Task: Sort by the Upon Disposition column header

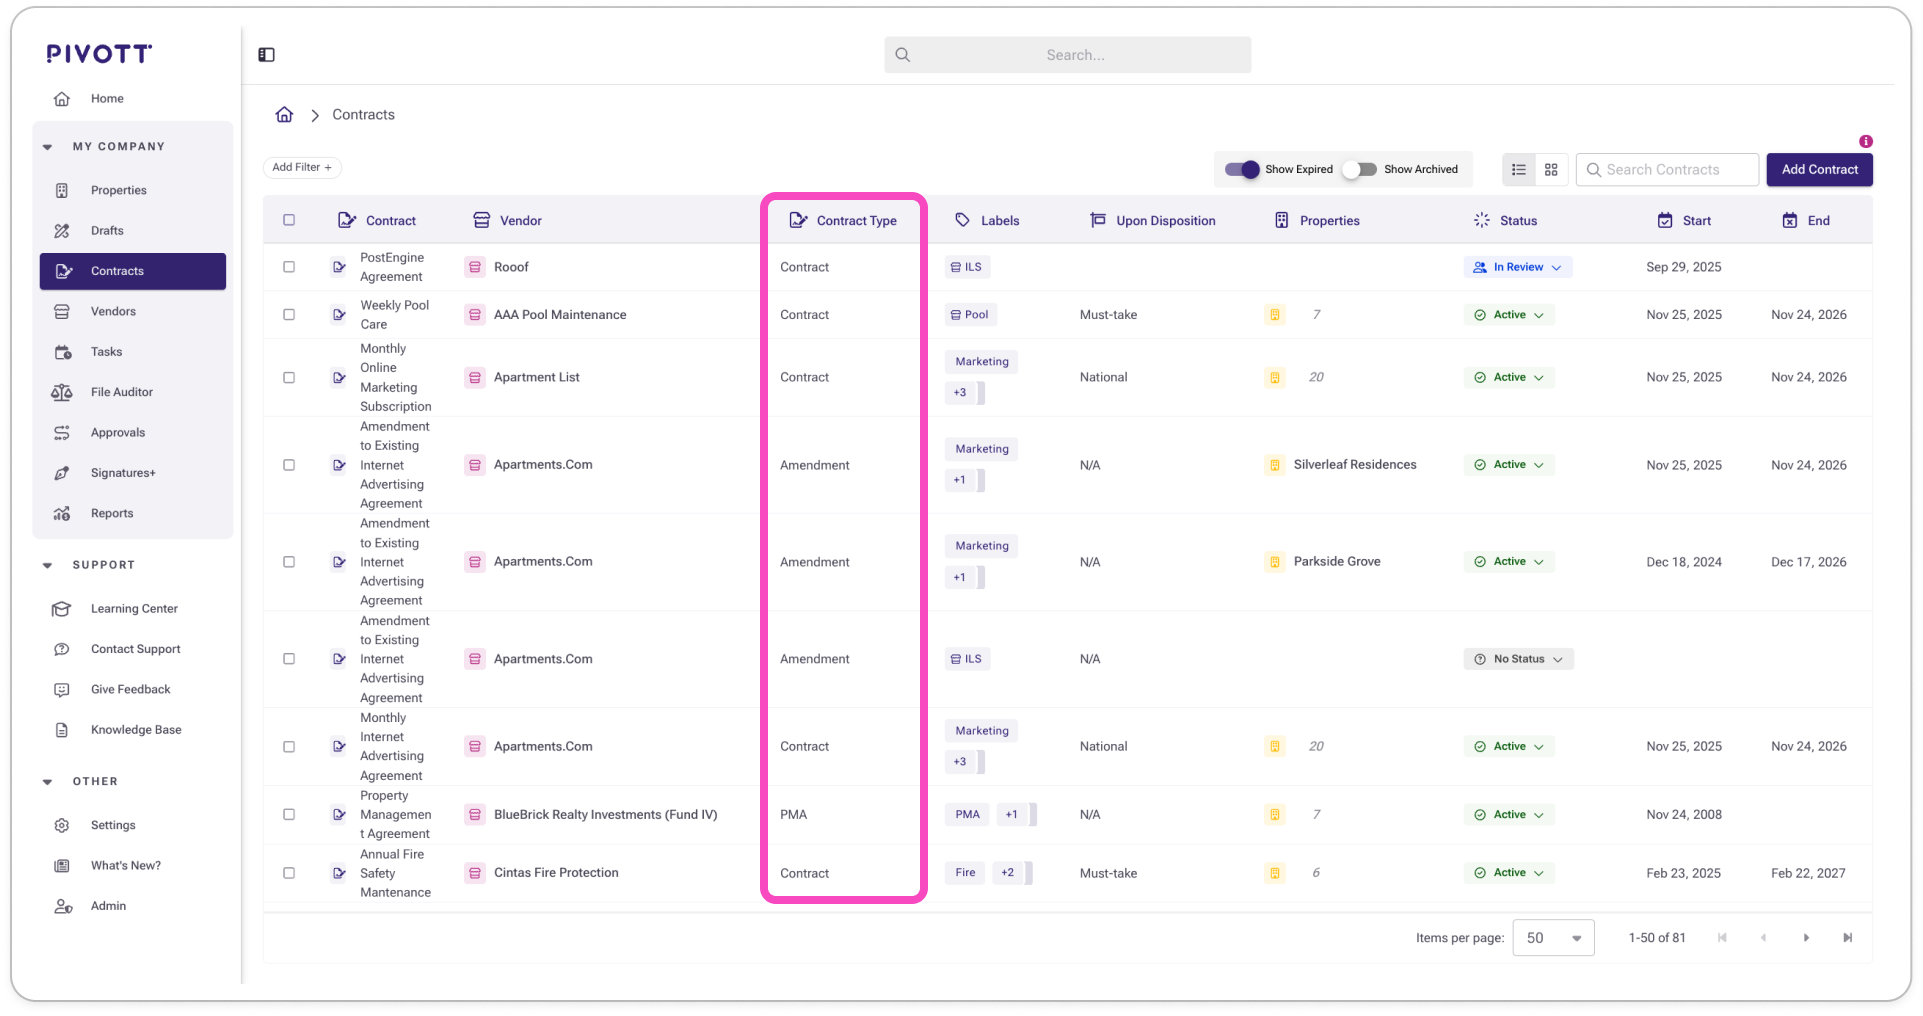Action: (x=1153, y=221)
